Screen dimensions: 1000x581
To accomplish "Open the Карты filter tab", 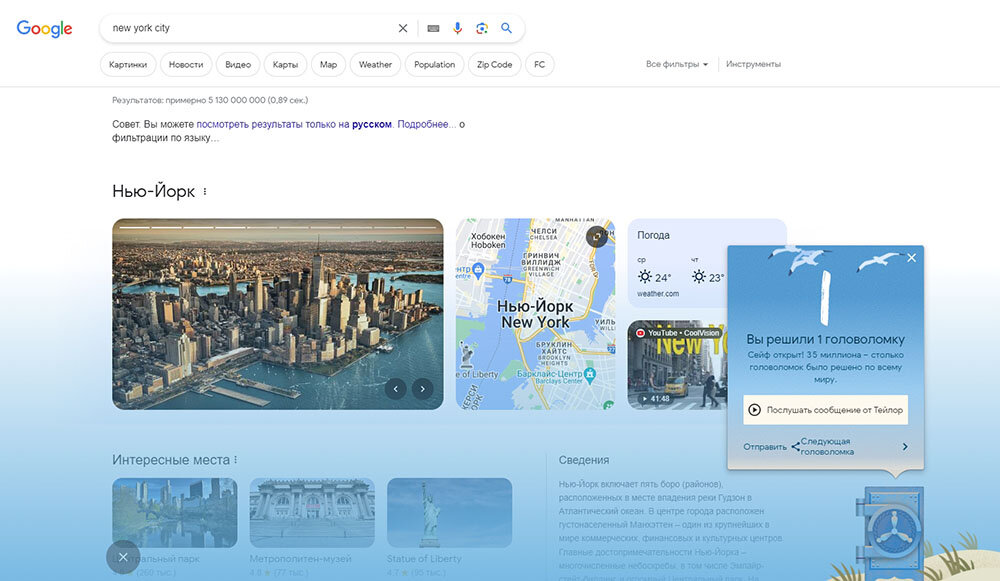I will pos(285,64).
